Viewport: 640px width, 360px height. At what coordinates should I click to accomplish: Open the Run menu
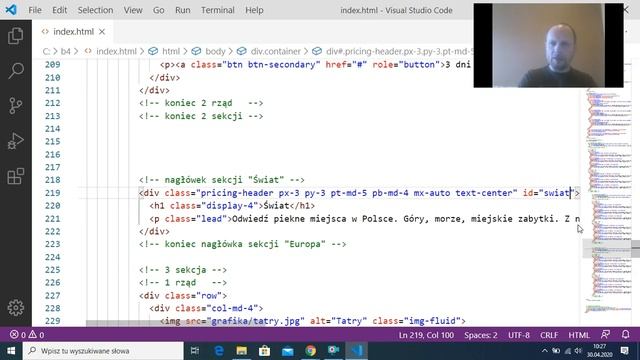(x=182, y=10)
